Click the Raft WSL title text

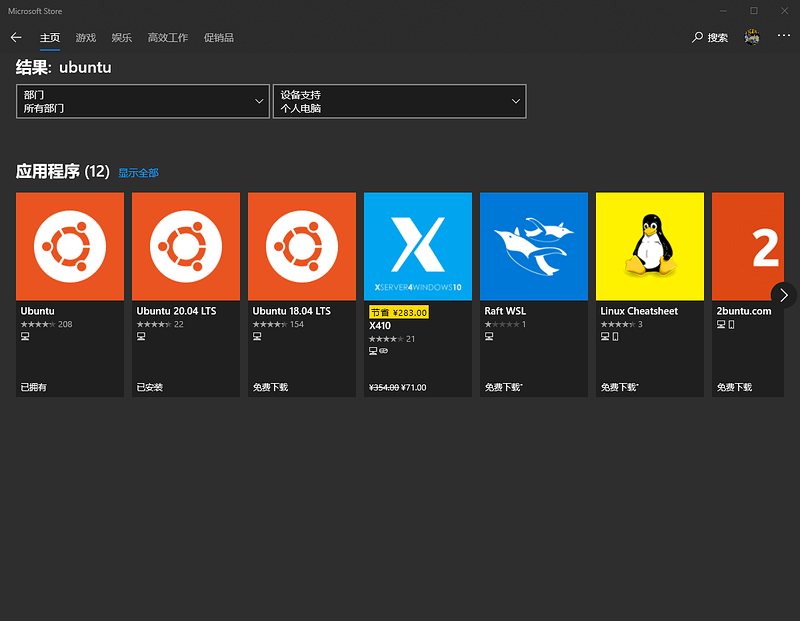pos(505,311)
